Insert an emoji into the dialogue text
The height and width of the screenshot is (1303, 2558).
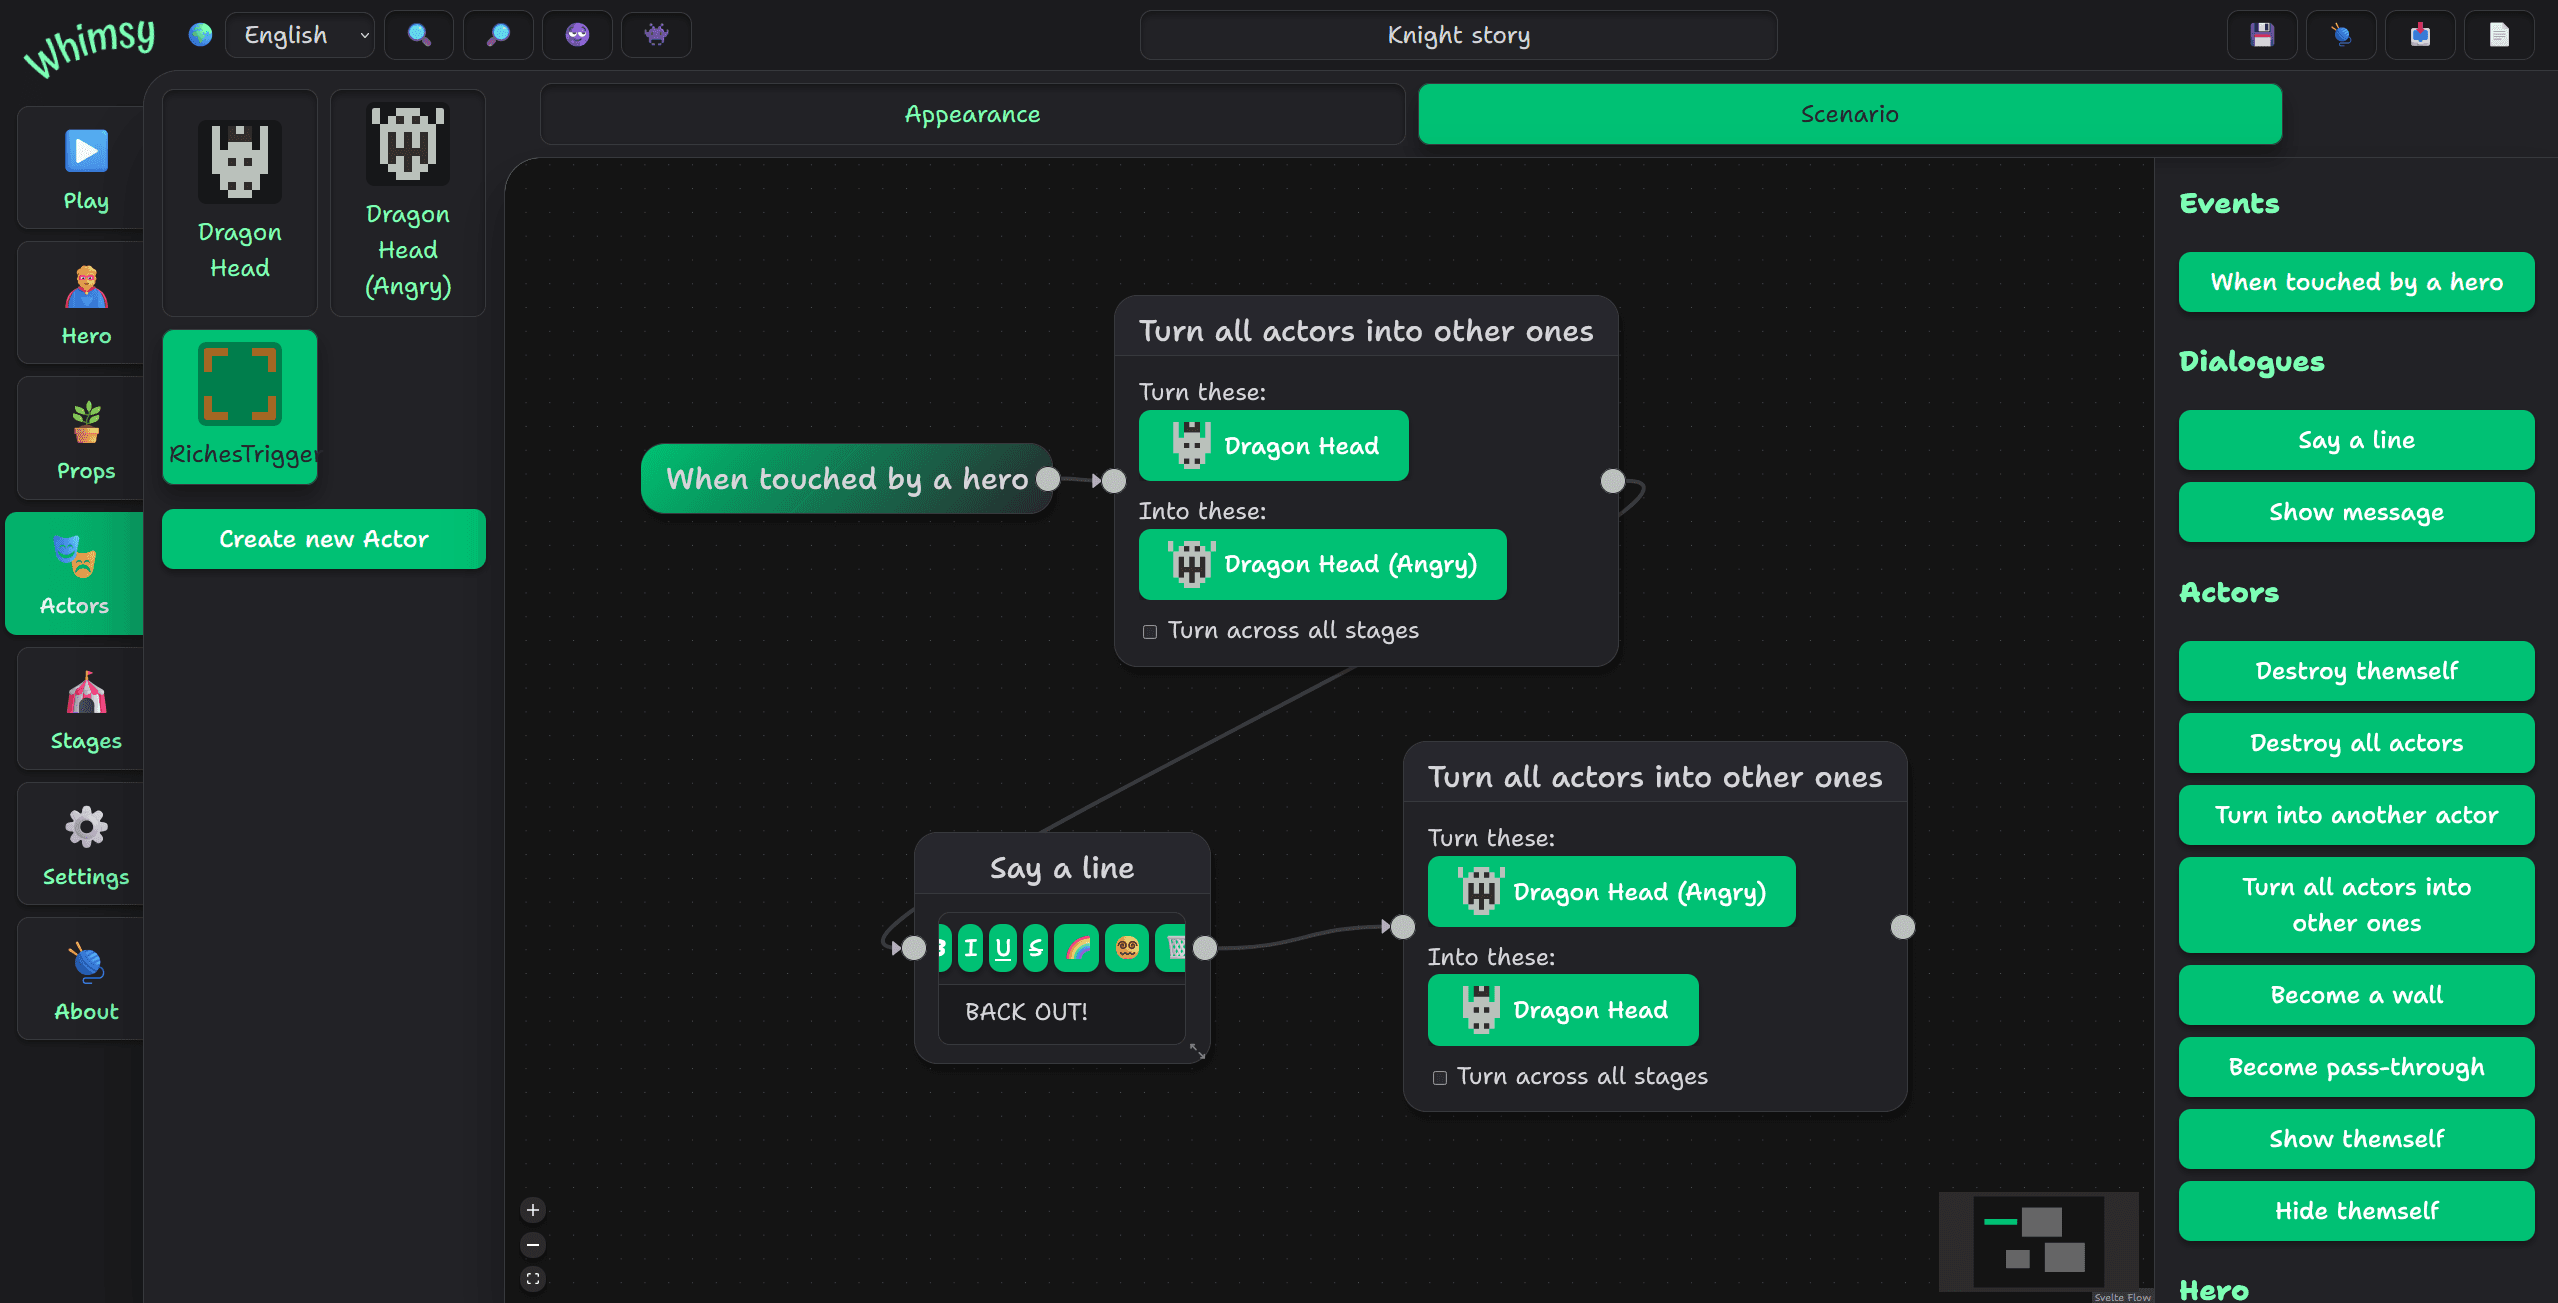[1128, 947]
